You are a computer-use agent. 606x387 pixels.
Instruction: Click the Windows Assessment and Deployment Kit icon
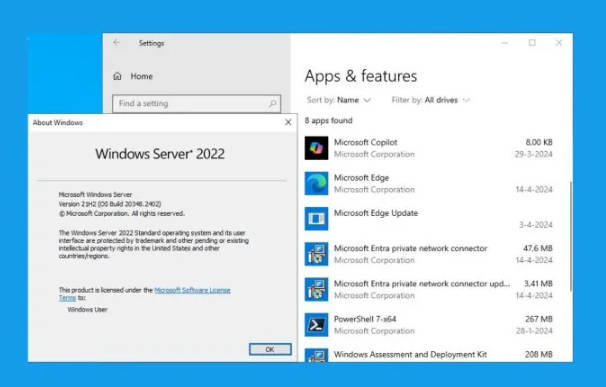click(316, 355)
